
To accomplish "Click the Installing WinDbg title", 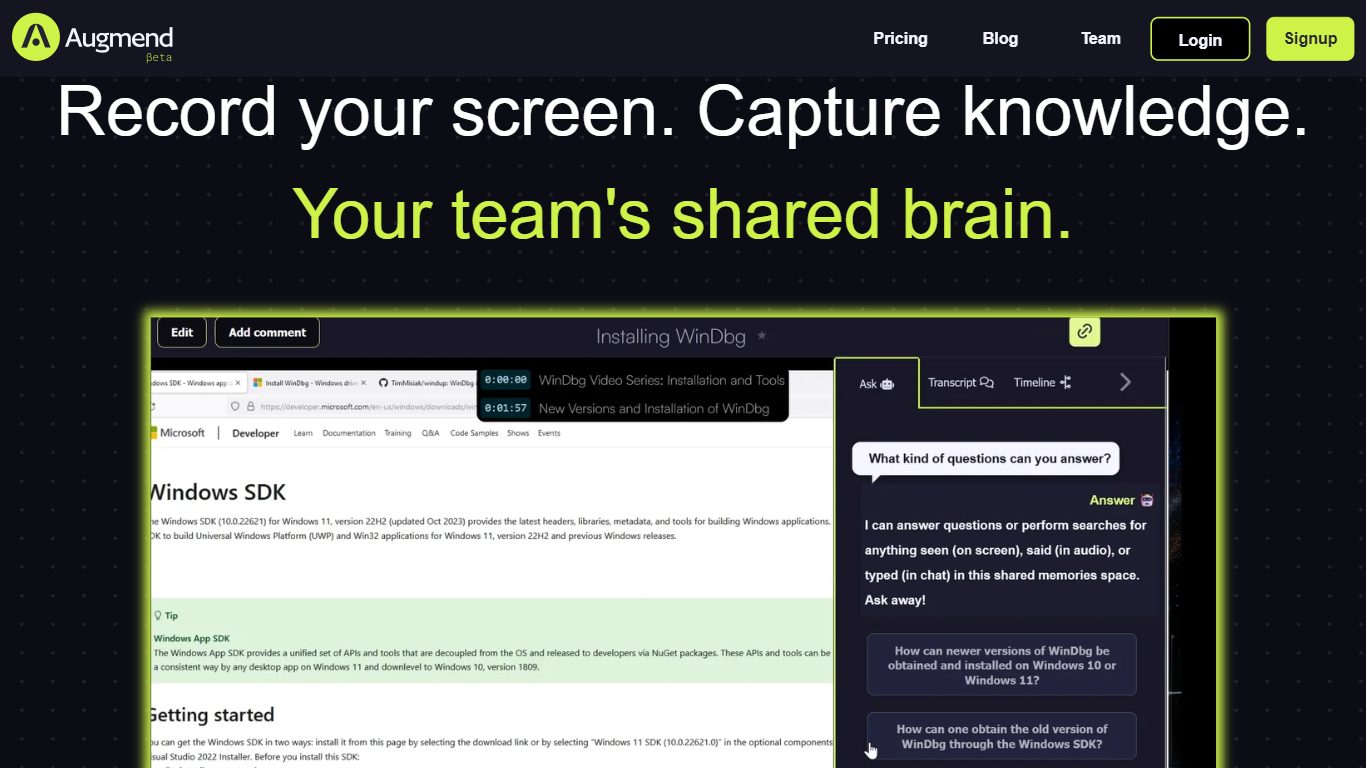I will point(671,337).
